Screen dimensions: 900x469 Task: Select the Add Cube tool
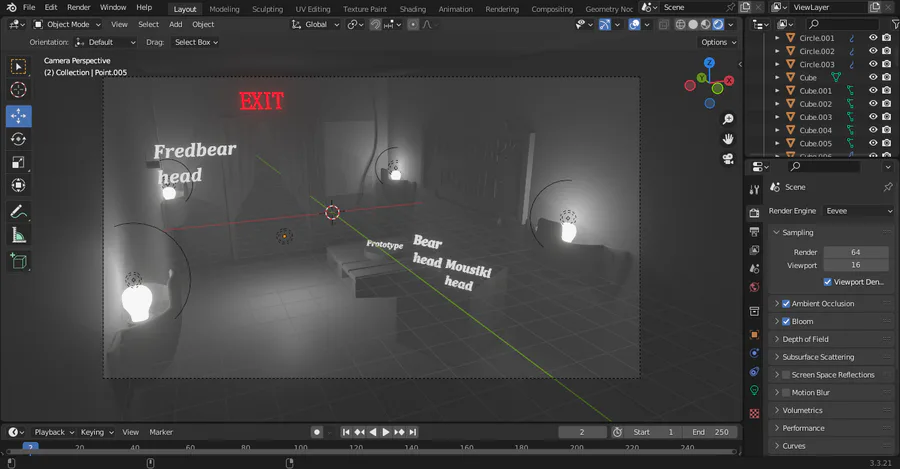tap(18, 261)
